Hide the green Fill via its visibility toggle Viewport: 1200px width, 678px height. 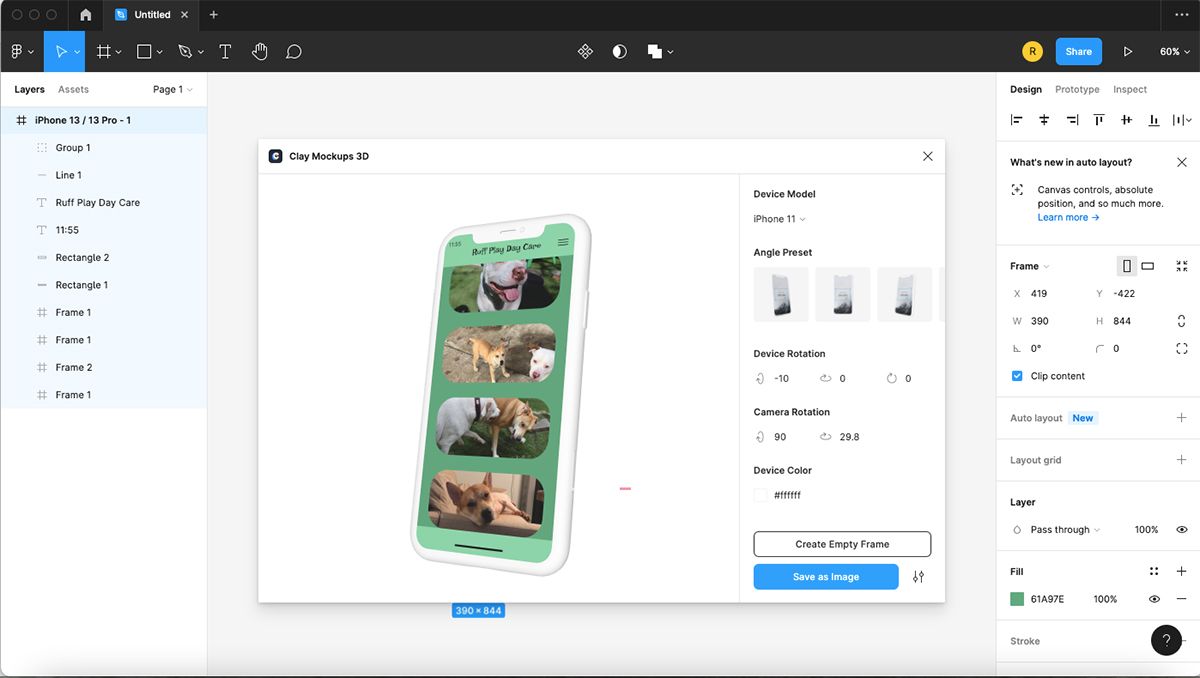coord(1154,598)
